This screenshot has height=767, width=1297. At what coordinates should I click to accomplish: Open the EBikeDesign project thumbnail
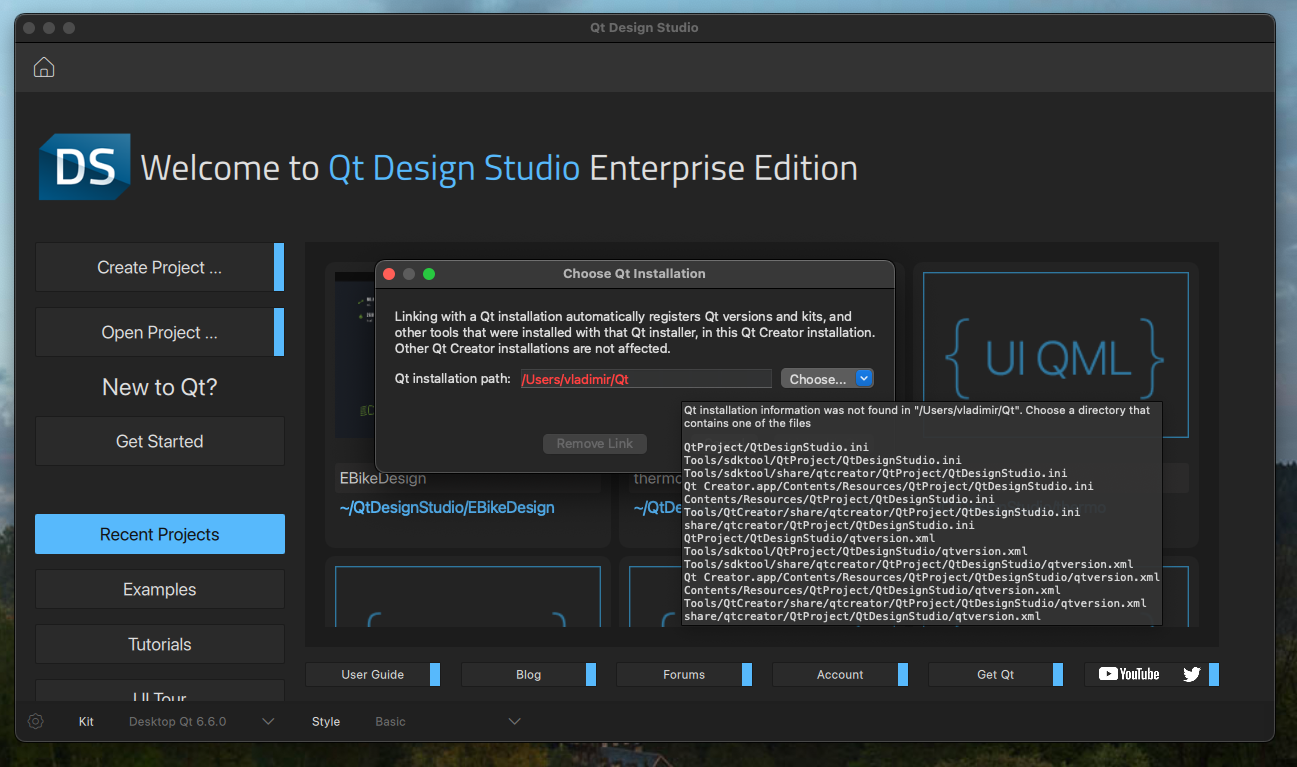pos(355,355)
